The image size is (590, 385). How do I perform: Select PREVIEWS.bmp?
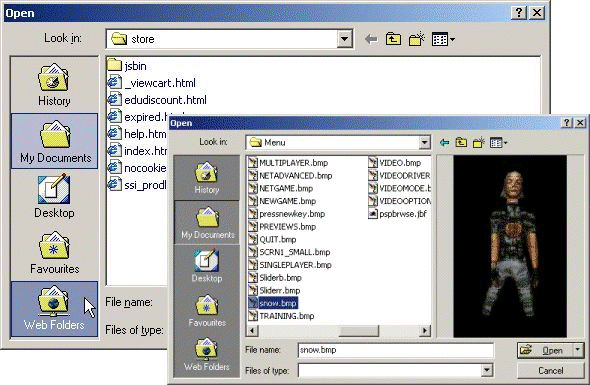pos(282,227)
